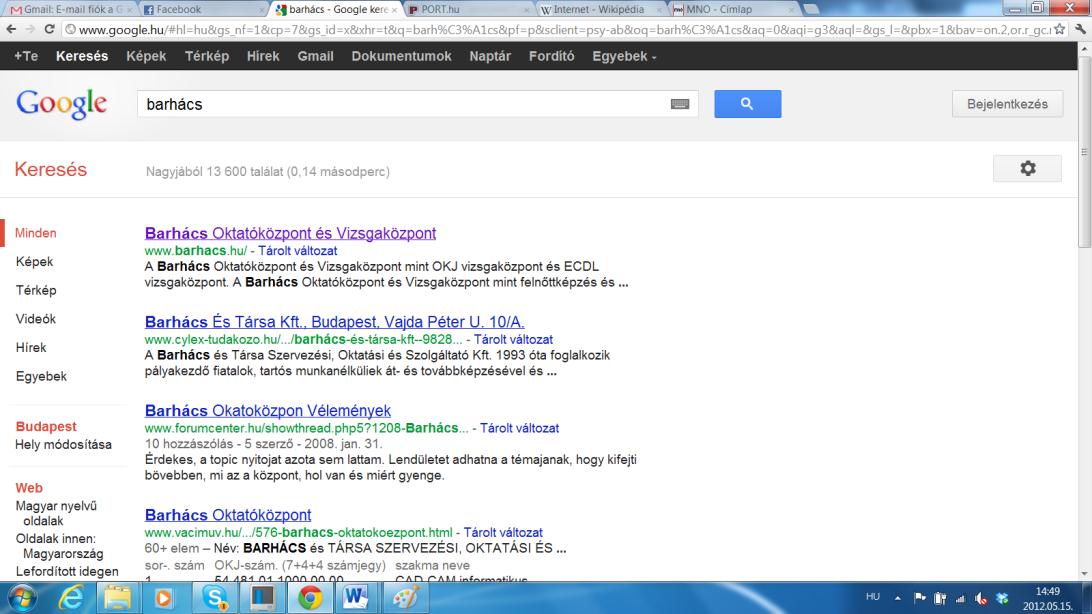Viewport: 1092px width, 614px height.
Task: Close the Facebook tab
Action: coord(262,10)
